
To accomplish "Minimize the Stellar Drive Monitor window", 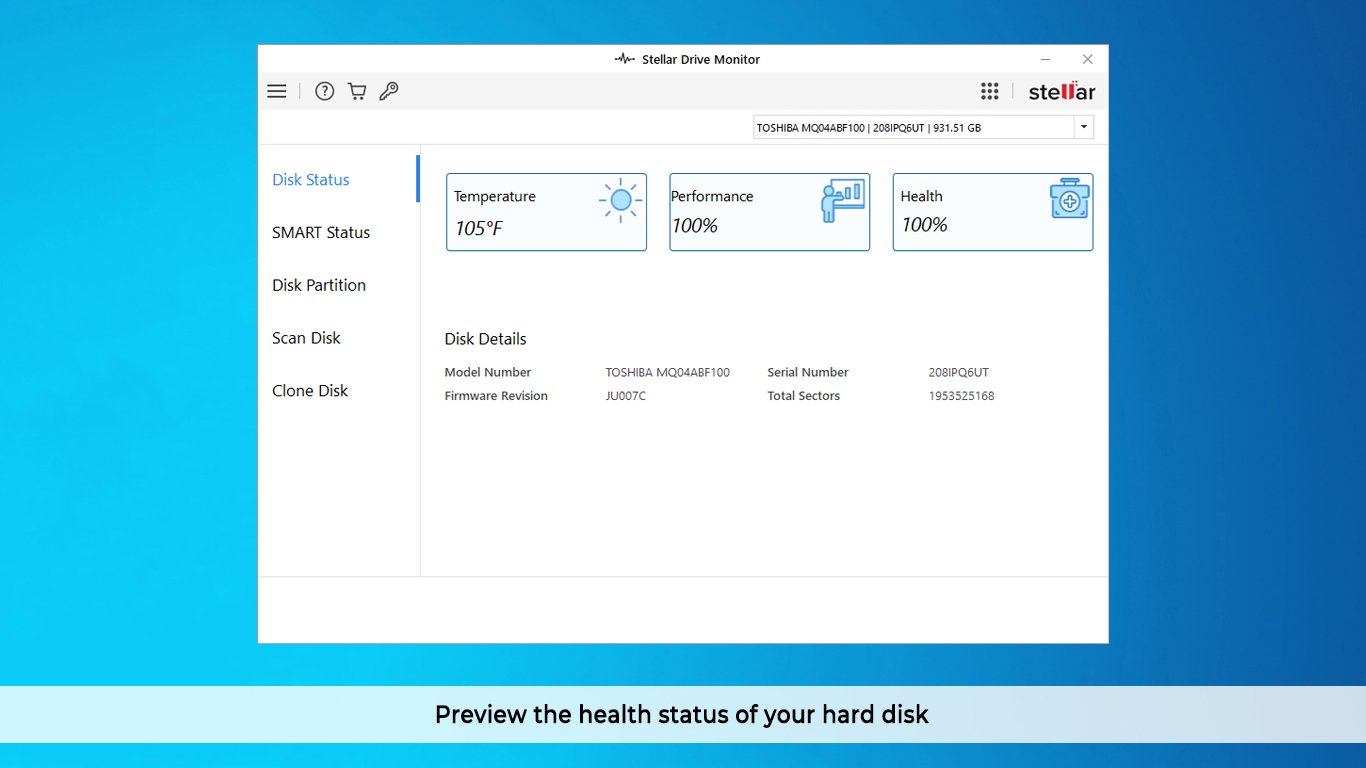I will [1045, 60].
